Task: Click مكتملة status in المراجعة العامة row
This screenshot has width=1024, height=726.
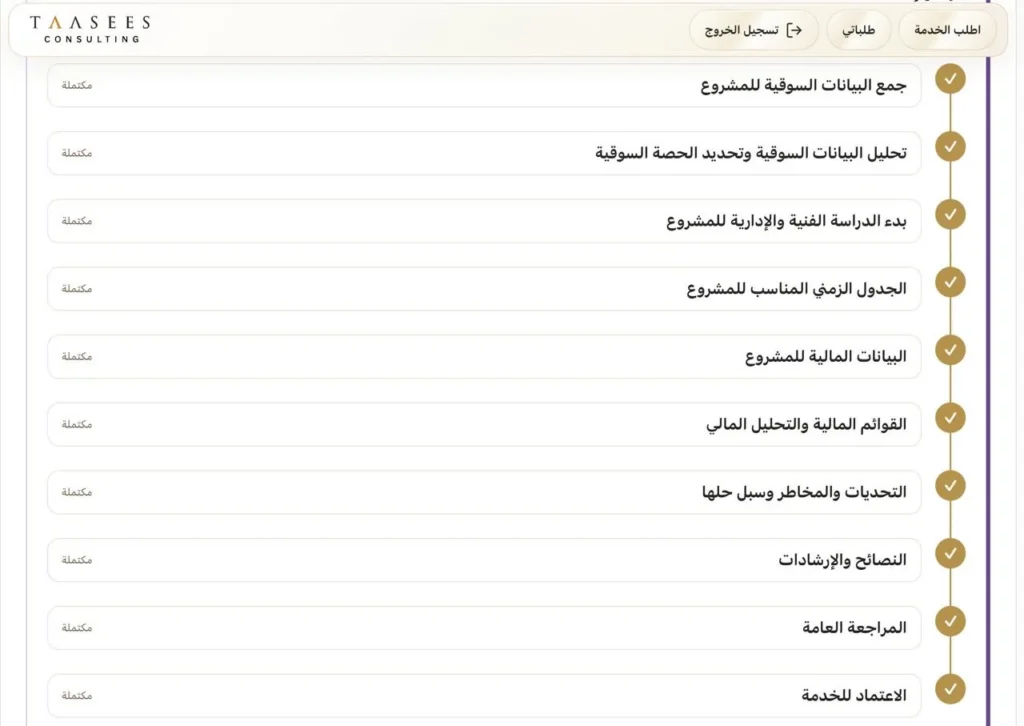Action: (77, 628)
